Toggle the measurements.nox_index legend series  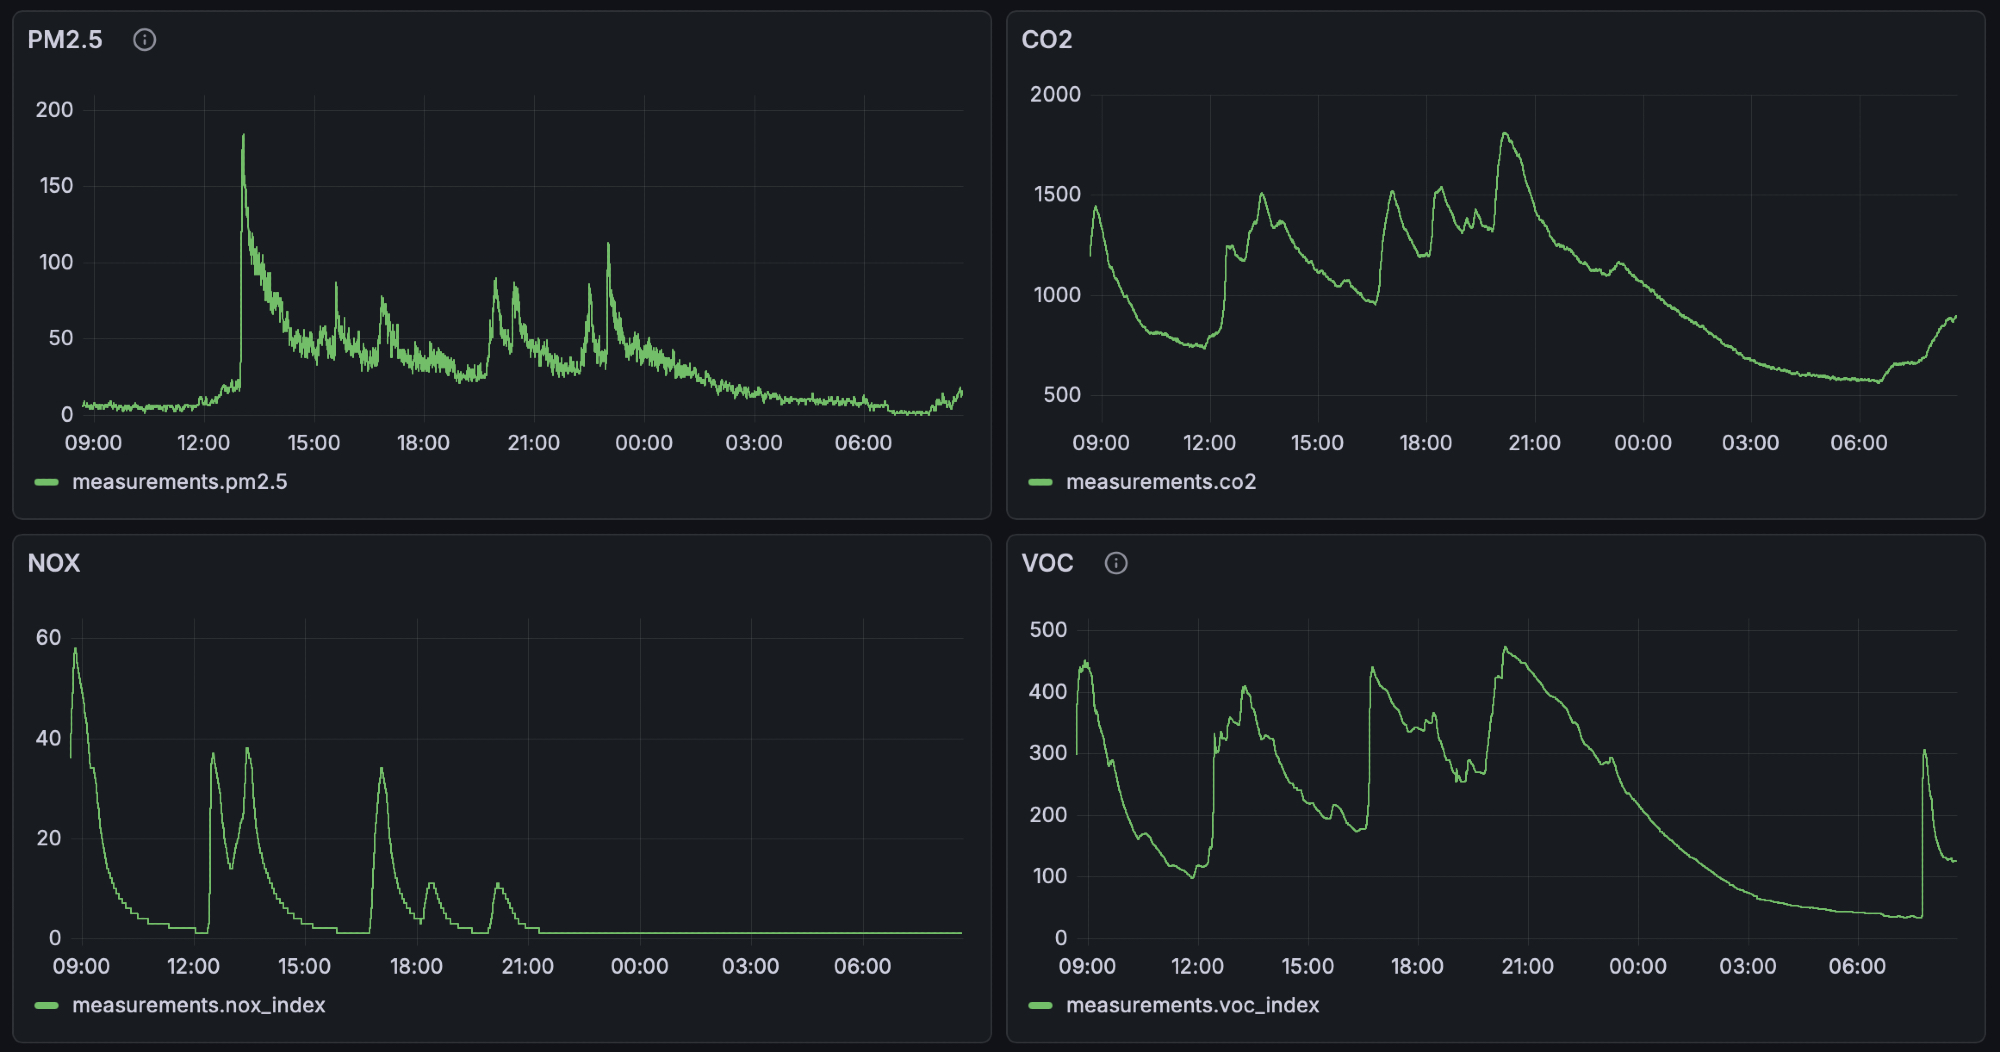click(198, 1005)
